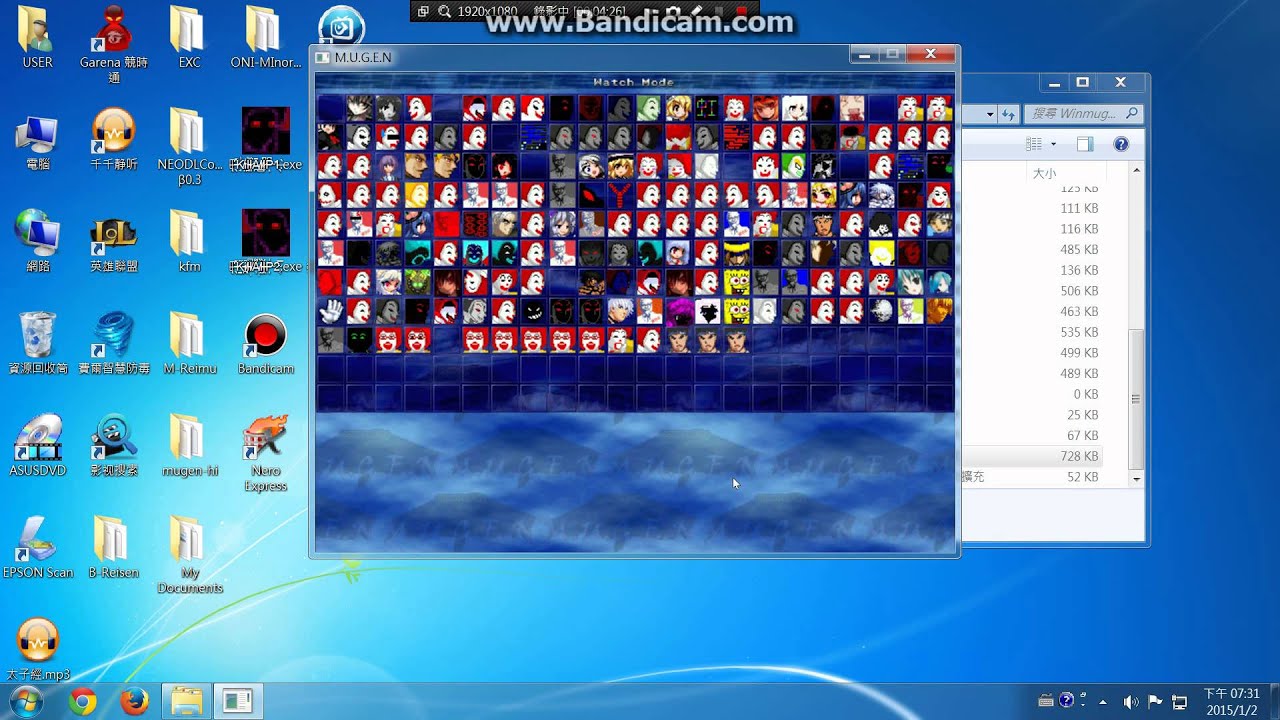Click the volume speaker tray icon
This screenshot has height=720, width=1280.
pyautogui.click(x=1131, y=702)
